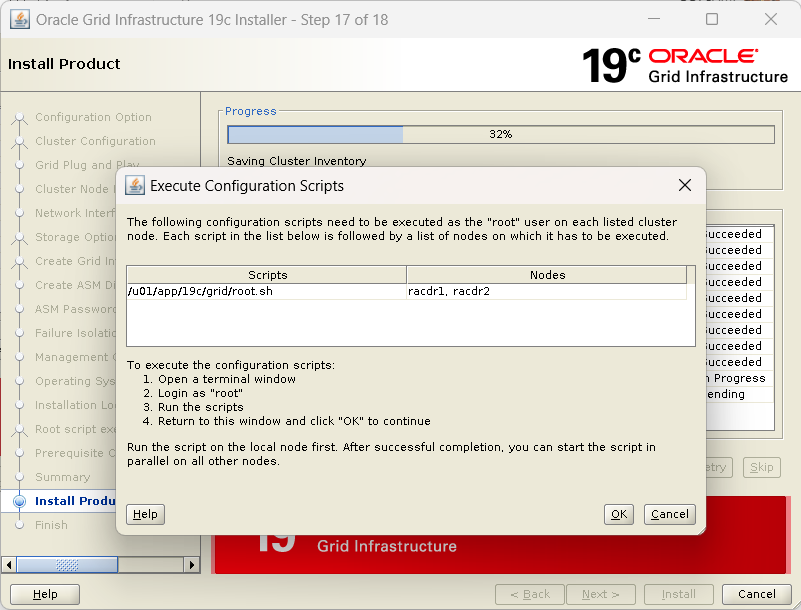Click the Finish step bullet icon
Image resolution: width=801 pixels, height=610 pixels.
(x=19, y=525)
